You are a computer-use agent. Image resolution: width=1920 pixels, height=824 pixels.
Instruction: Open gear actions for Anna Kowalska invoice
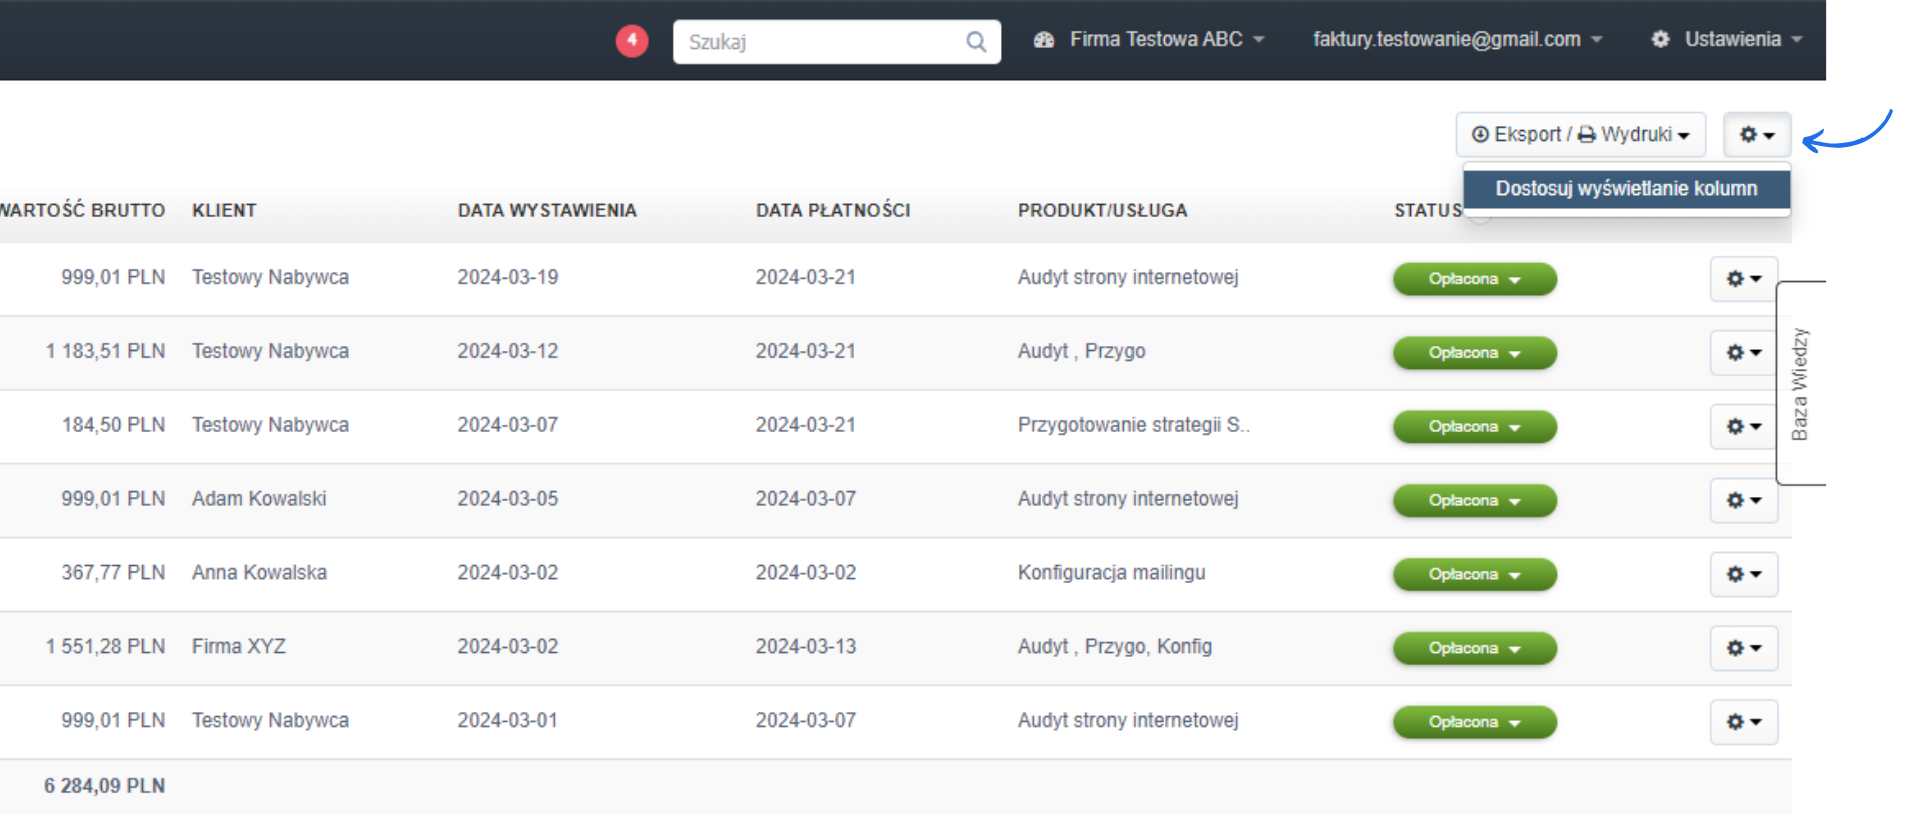[x=1743, y=575]
